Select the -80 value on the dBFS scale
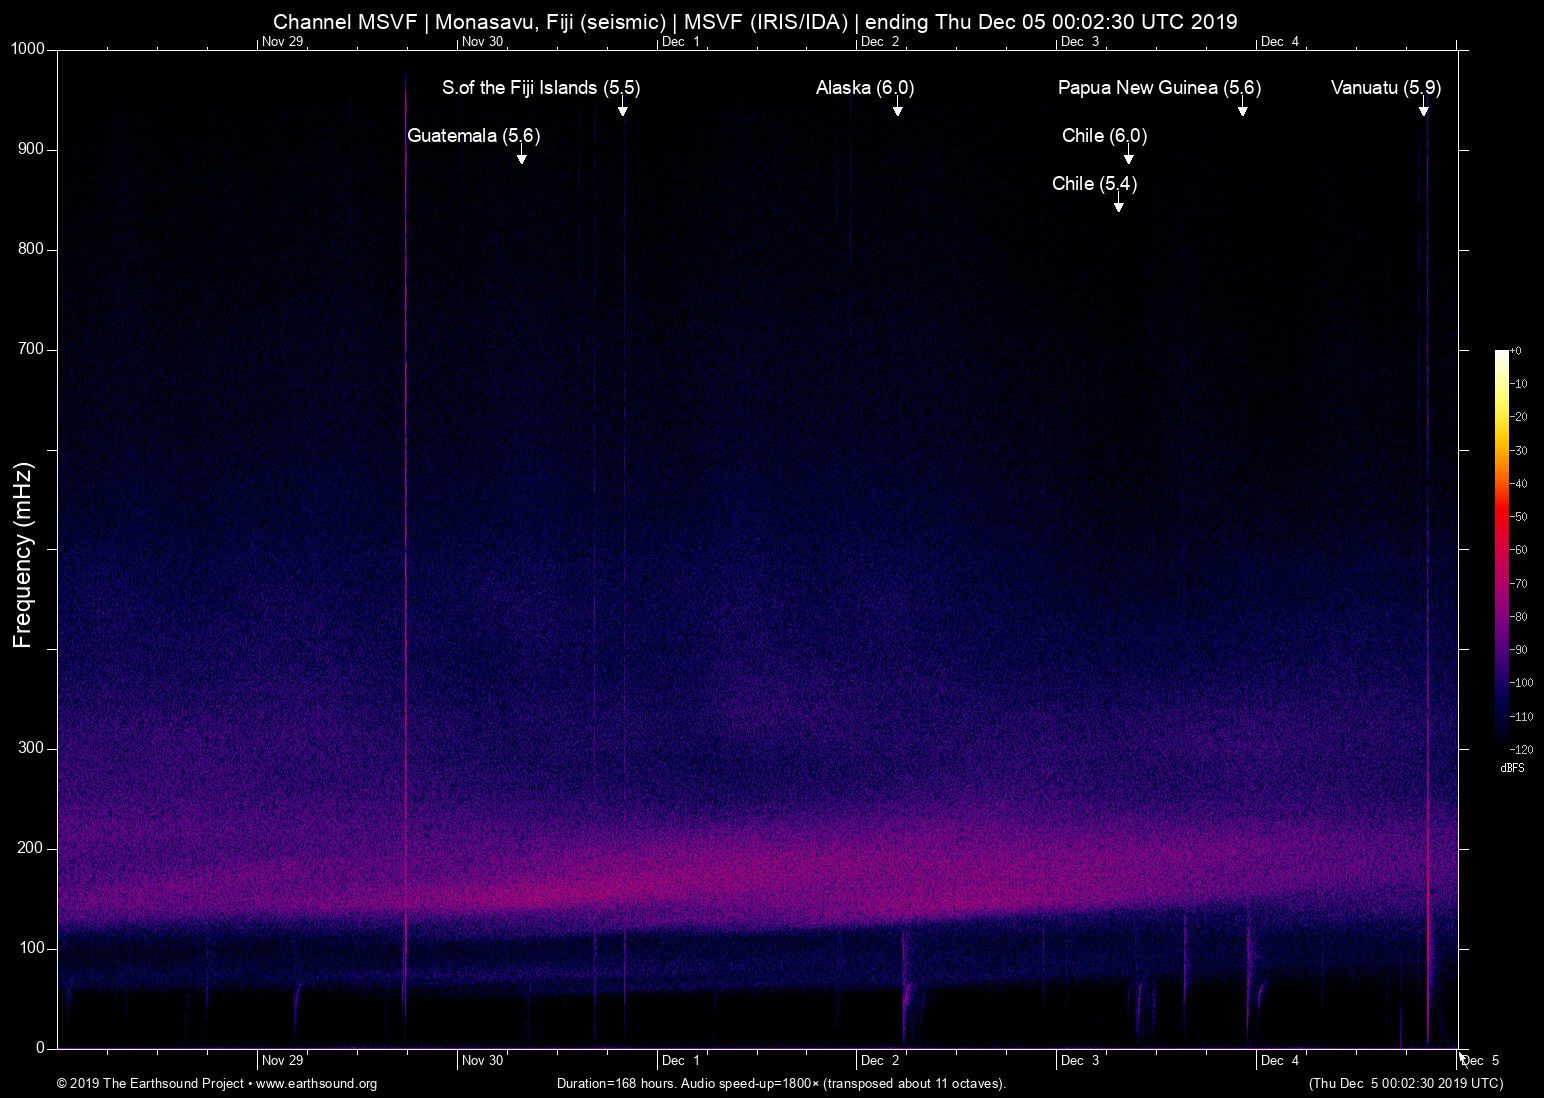 [1519, 616]
